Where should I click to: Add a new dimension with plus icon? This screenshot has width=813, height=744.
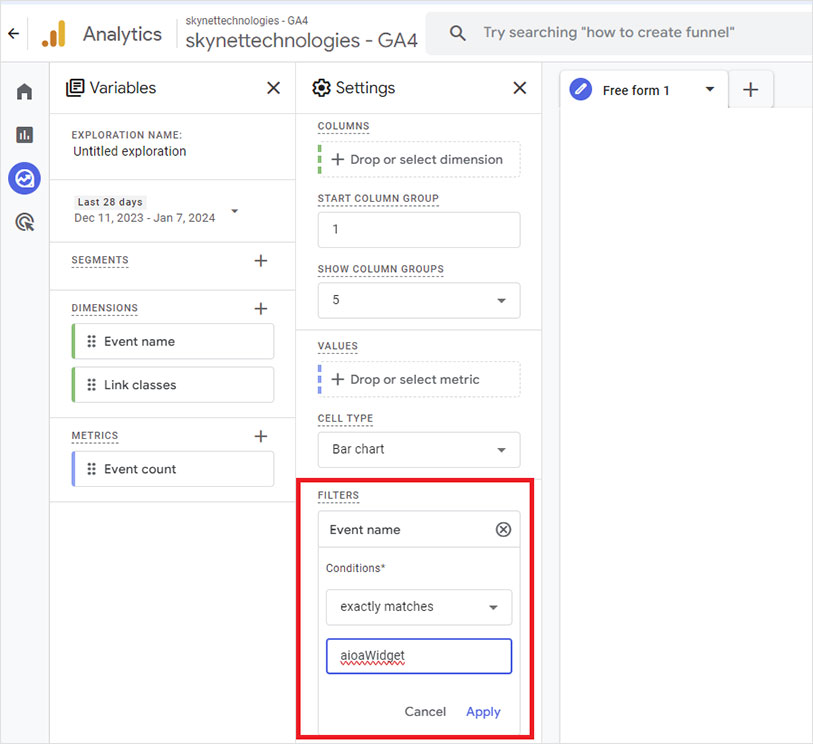(x=261, y=309)
